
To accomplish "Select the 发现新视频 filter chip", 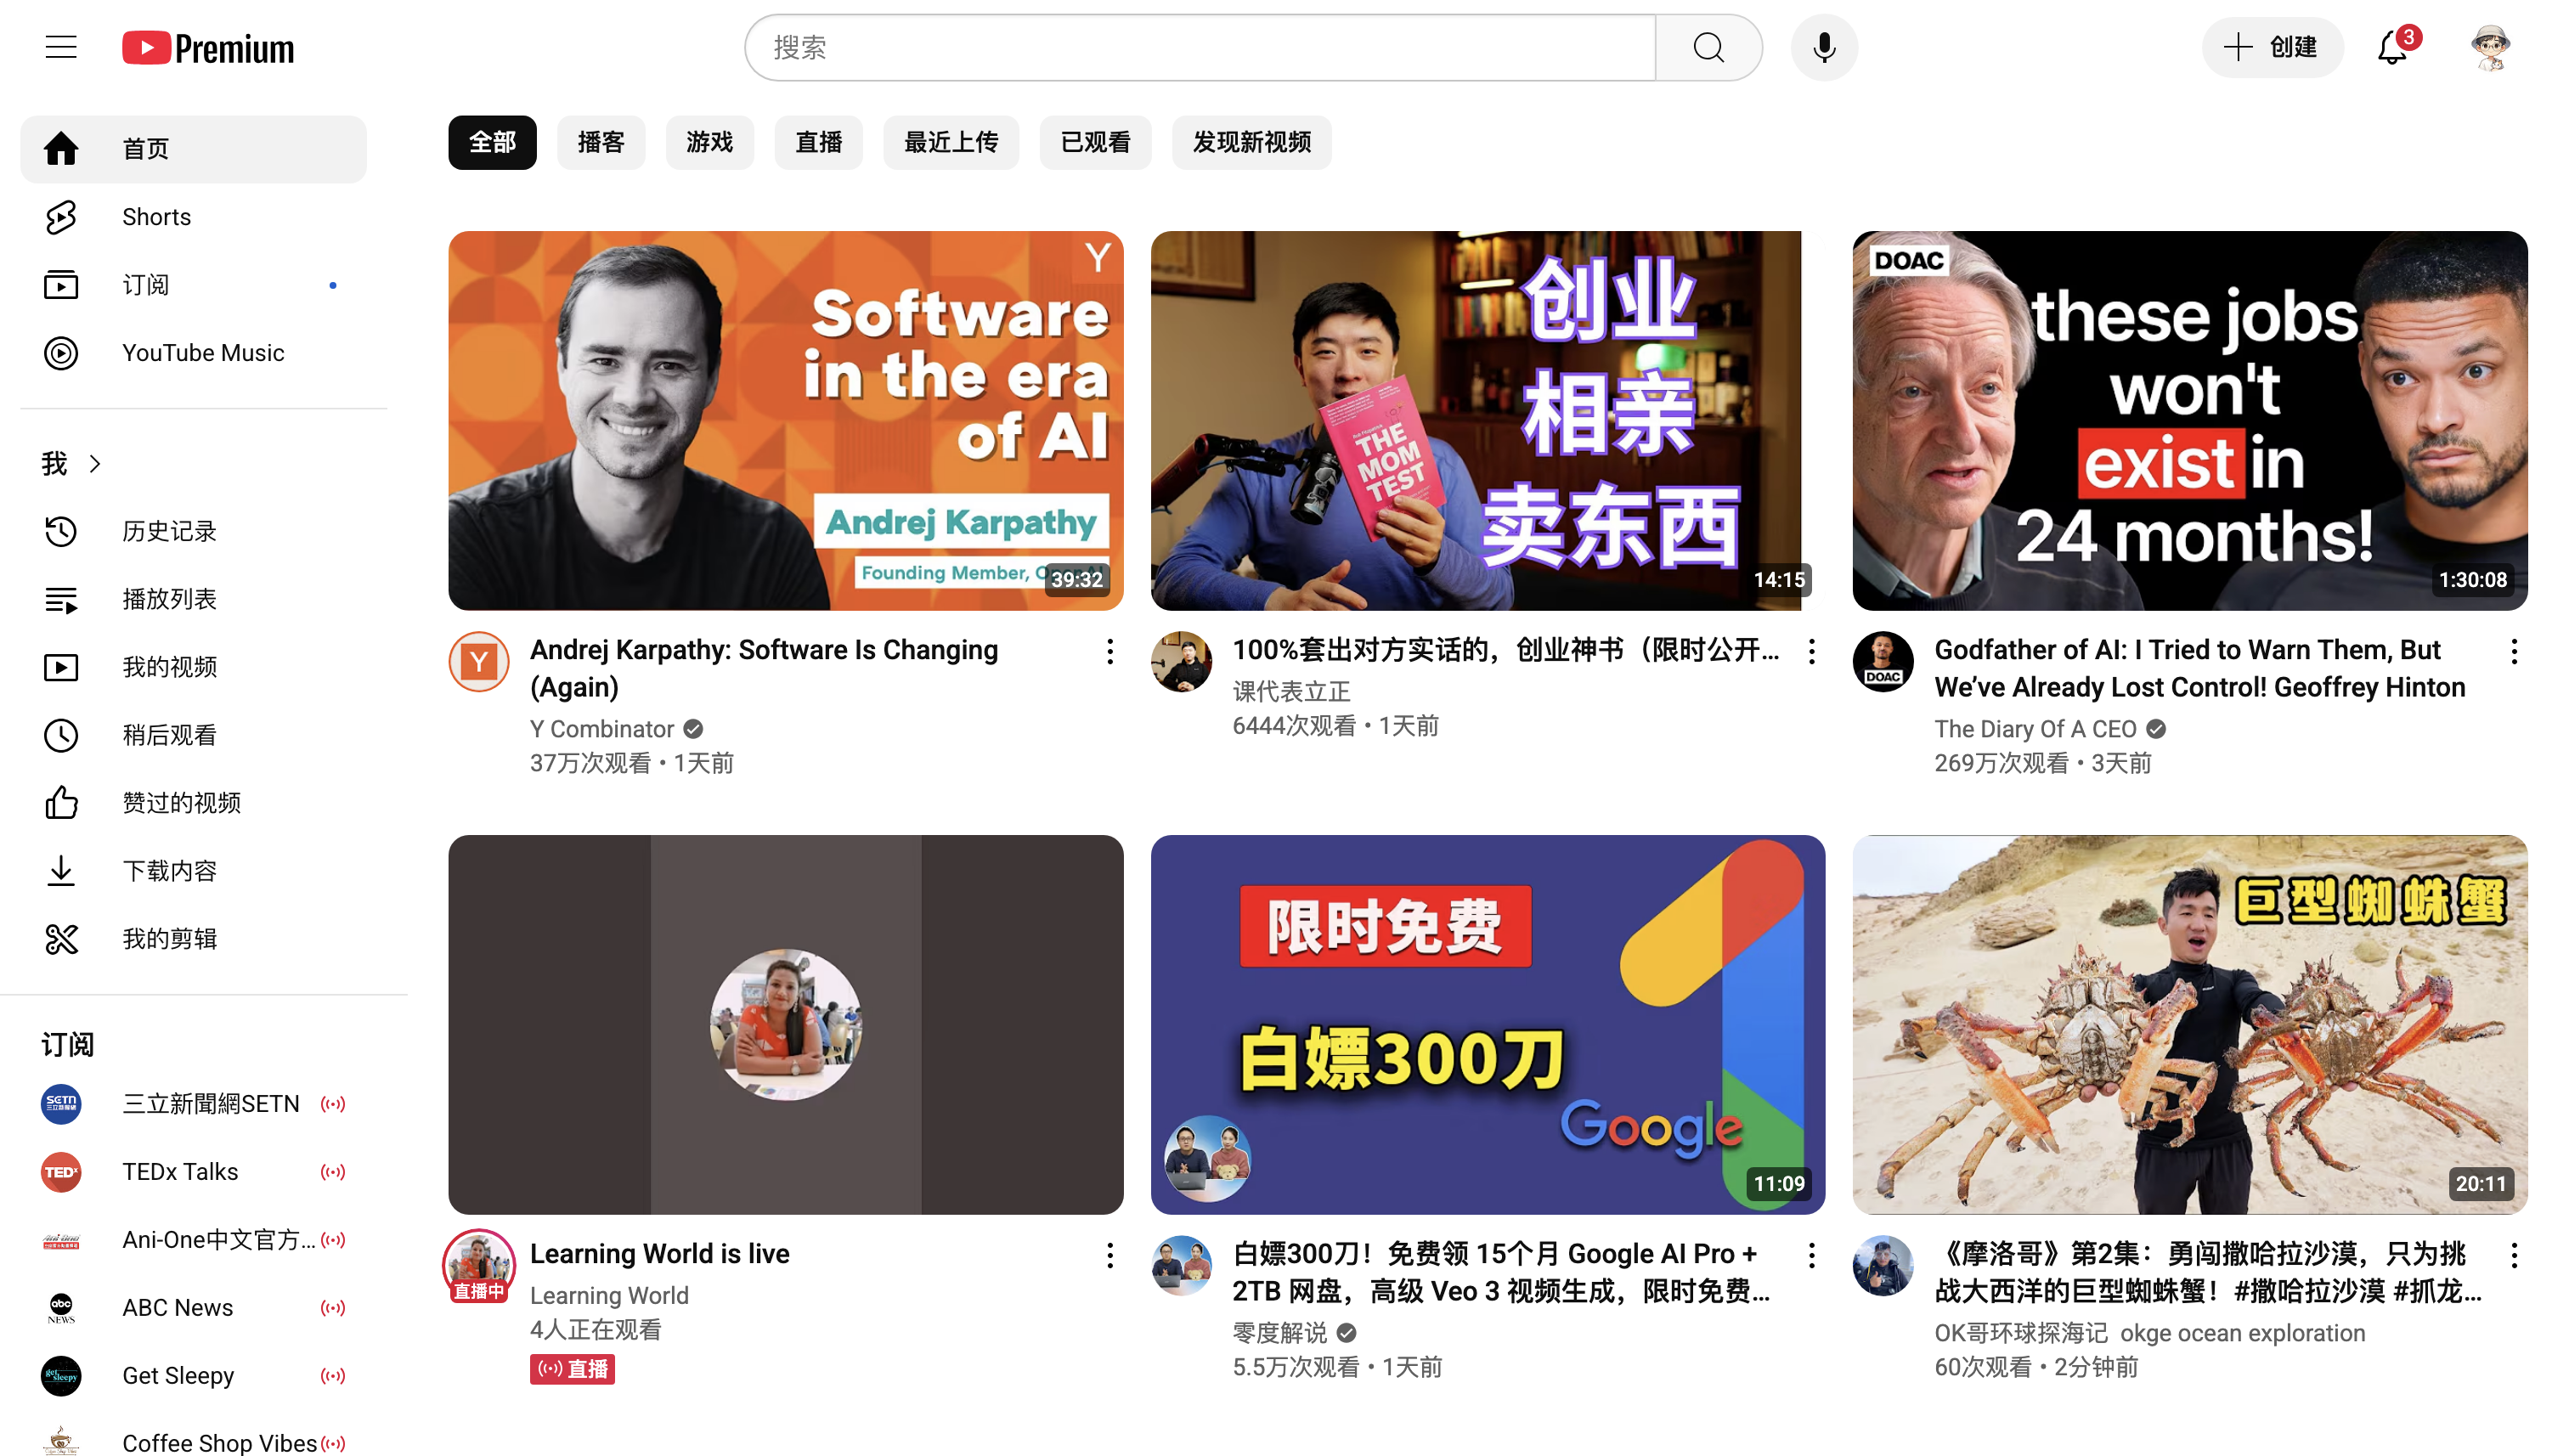I will (1252, 142).
